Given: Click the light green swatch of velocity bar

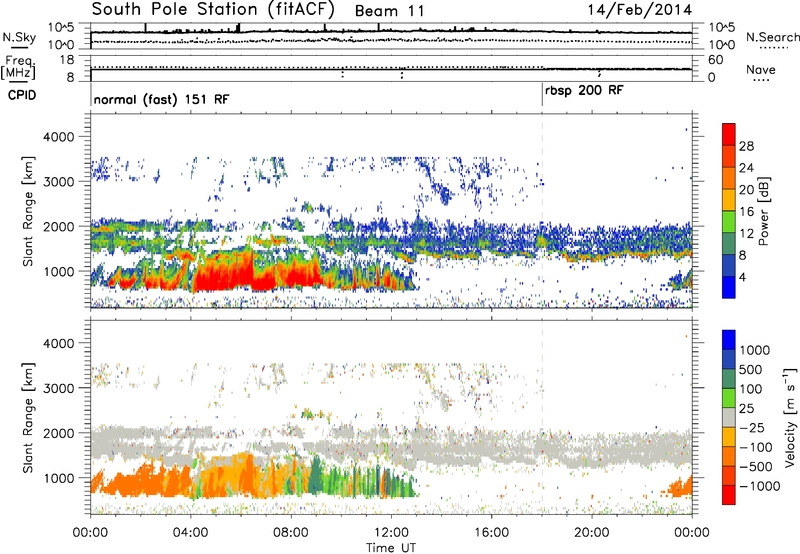Looking at the screenshot, I should [x=729, y=398].
